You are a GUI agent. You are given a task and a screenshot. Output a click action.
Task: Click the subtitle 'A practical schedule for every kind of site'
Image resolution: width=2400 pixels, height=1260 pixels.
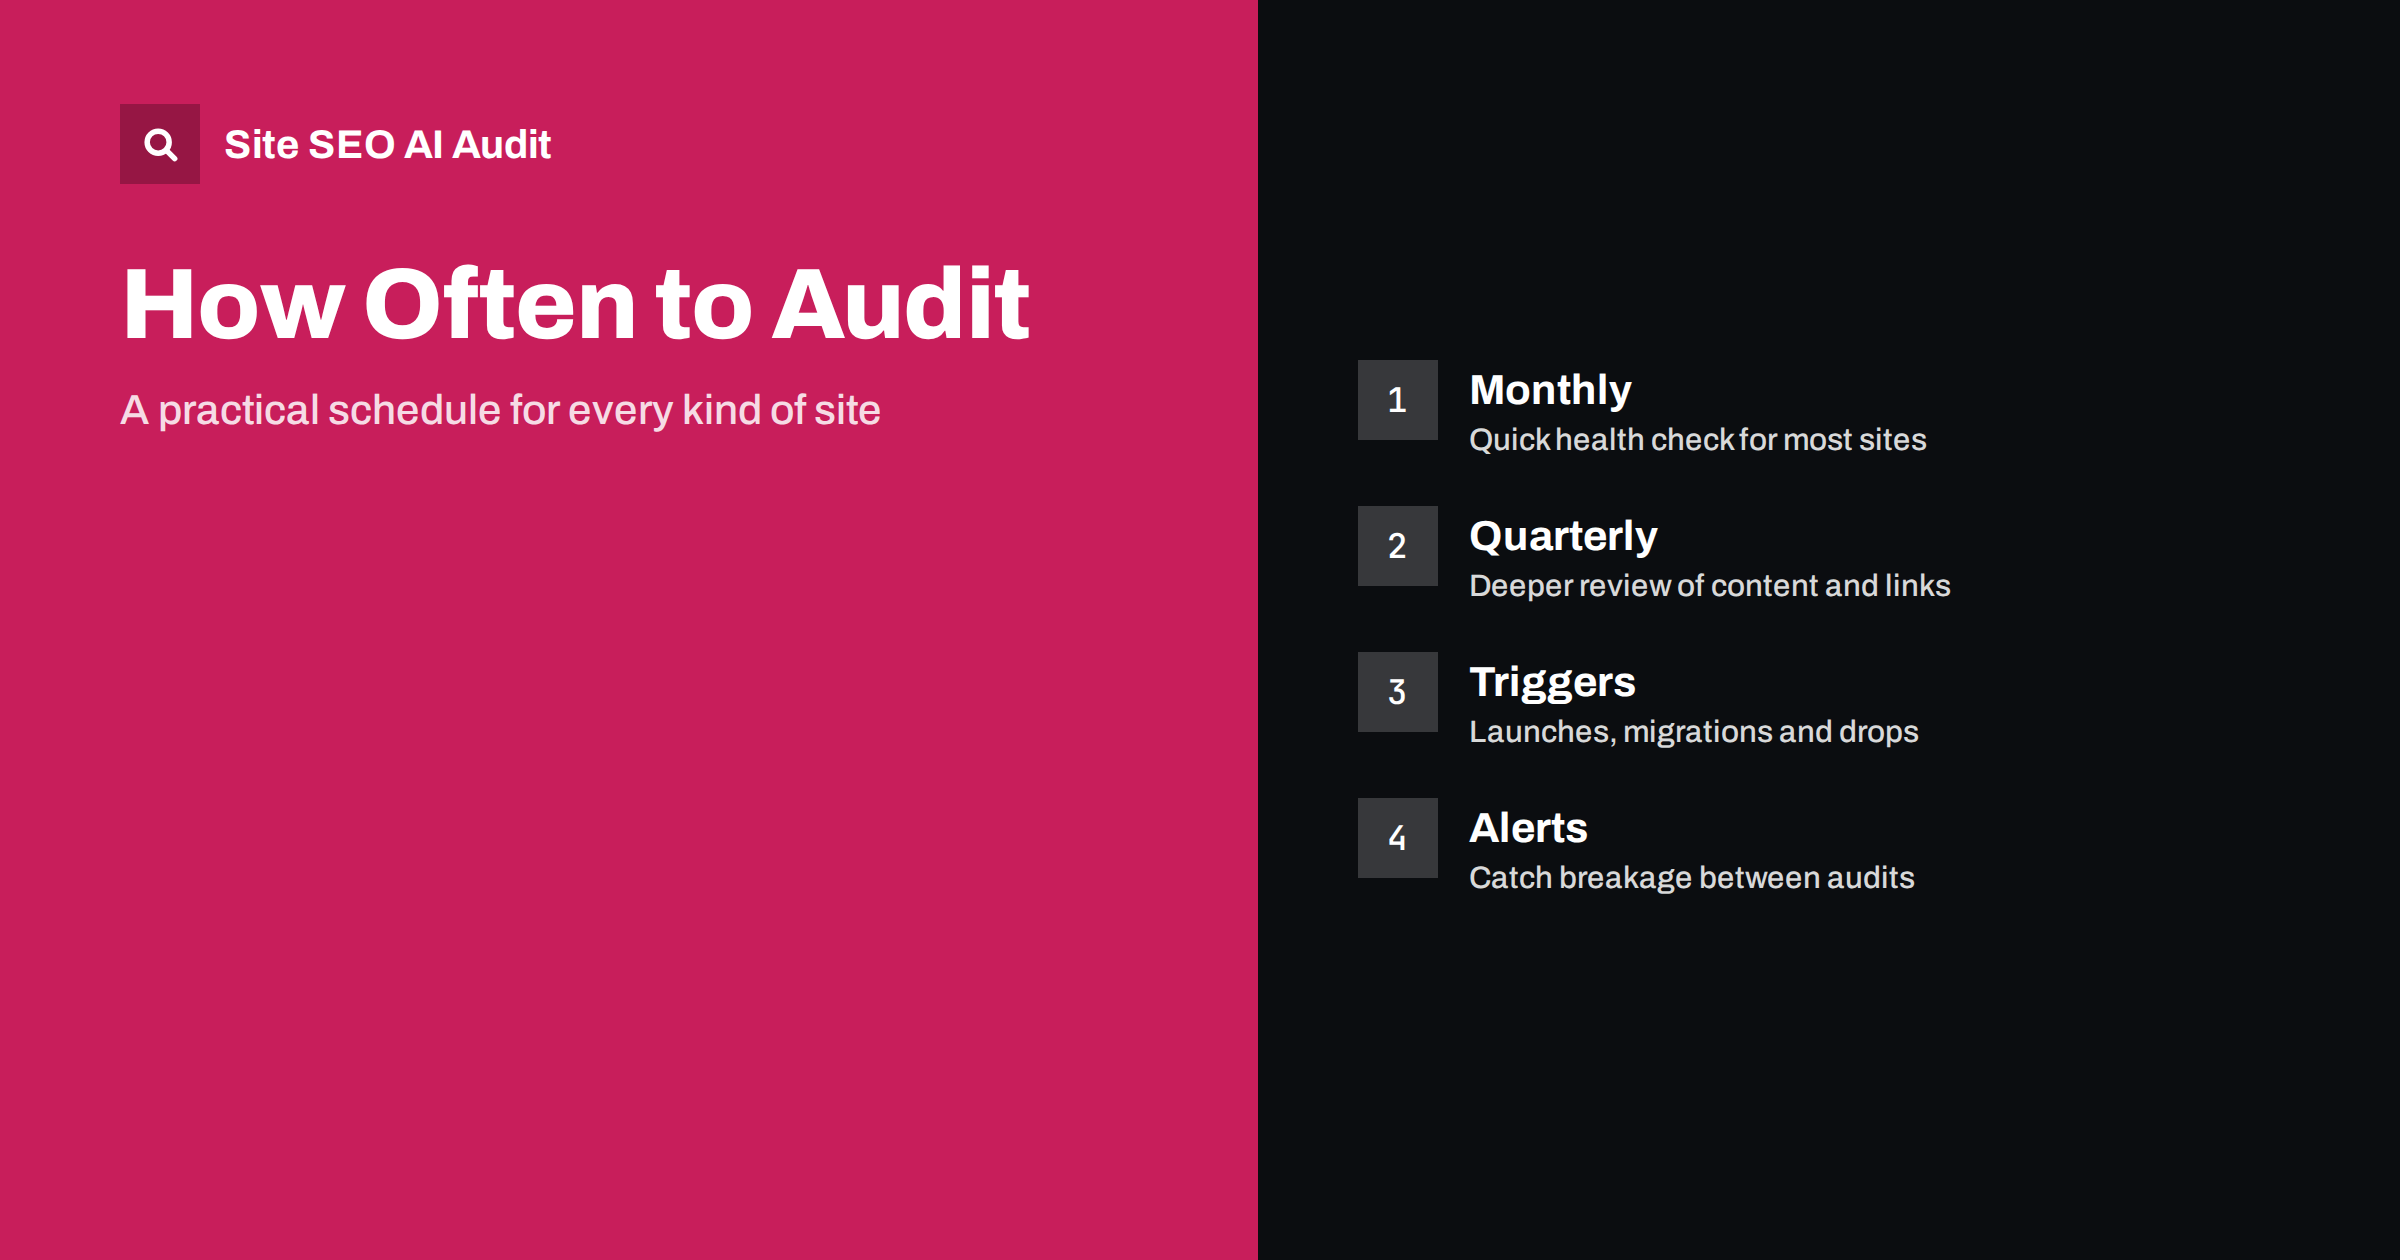500,410
